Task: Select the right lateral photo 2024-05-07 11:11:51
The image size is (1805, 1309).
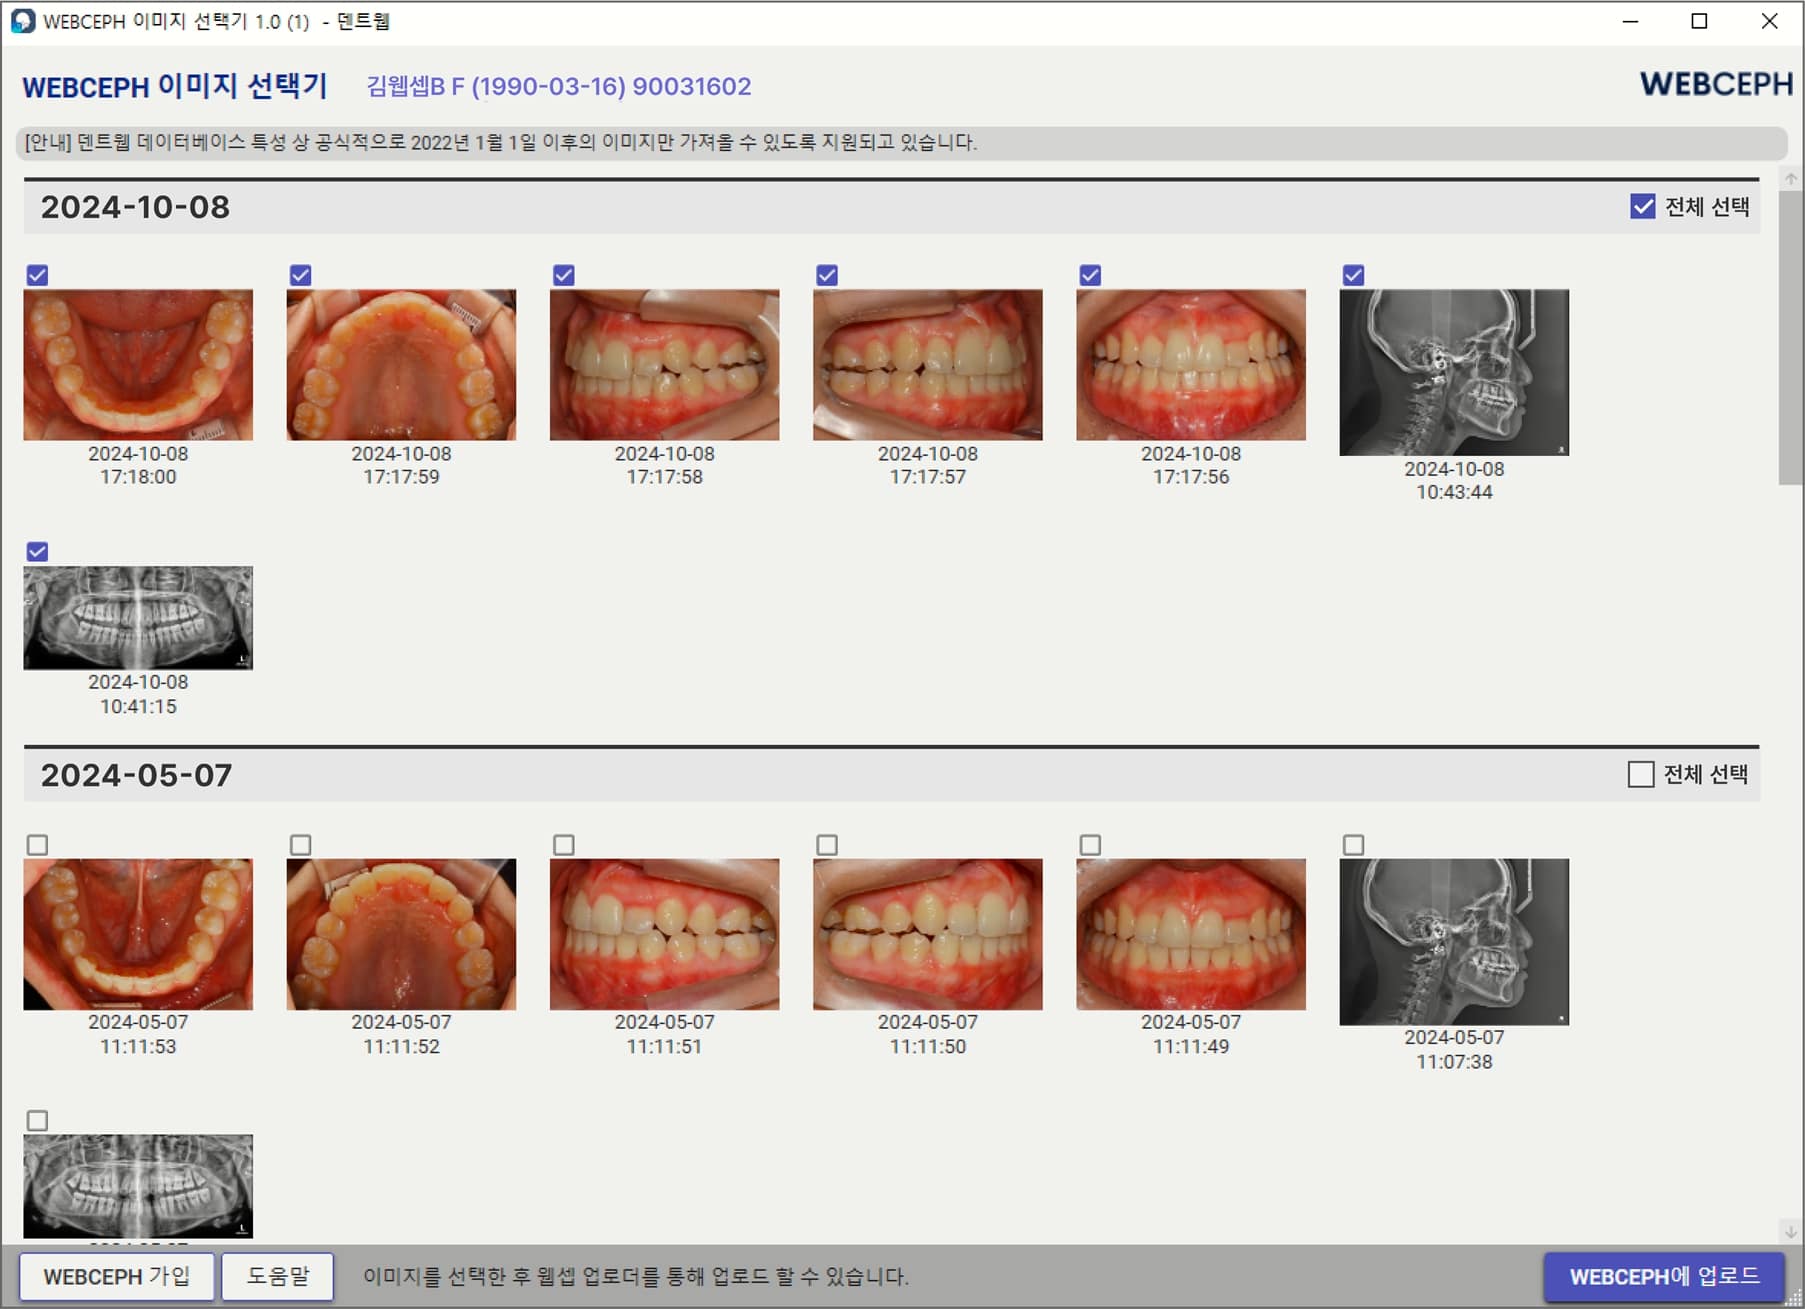Action: tap(664, 934)
